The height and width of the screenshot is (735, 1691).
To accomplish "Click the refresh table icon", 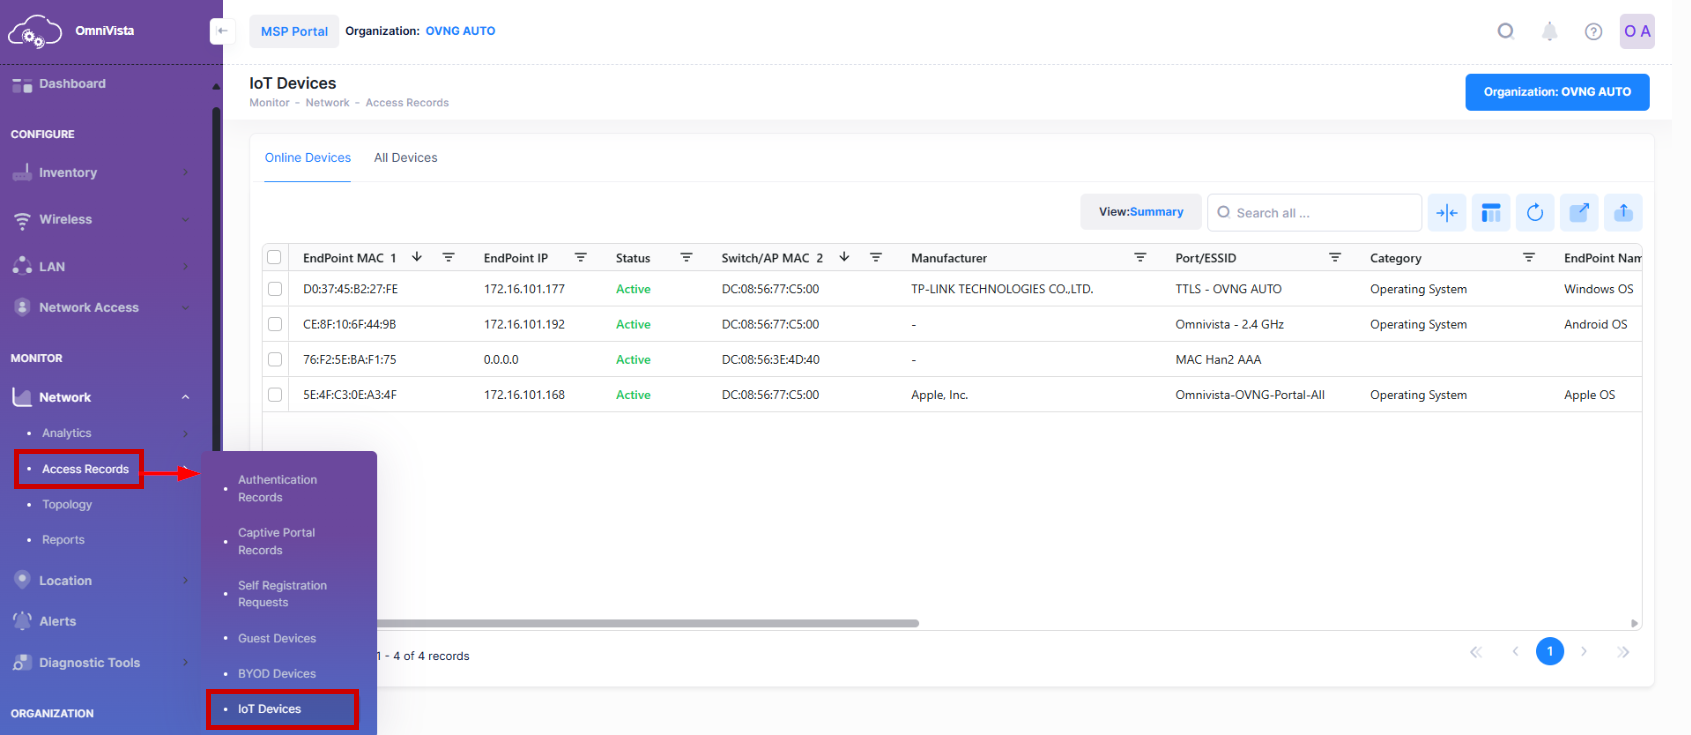I will point(1535,212).
